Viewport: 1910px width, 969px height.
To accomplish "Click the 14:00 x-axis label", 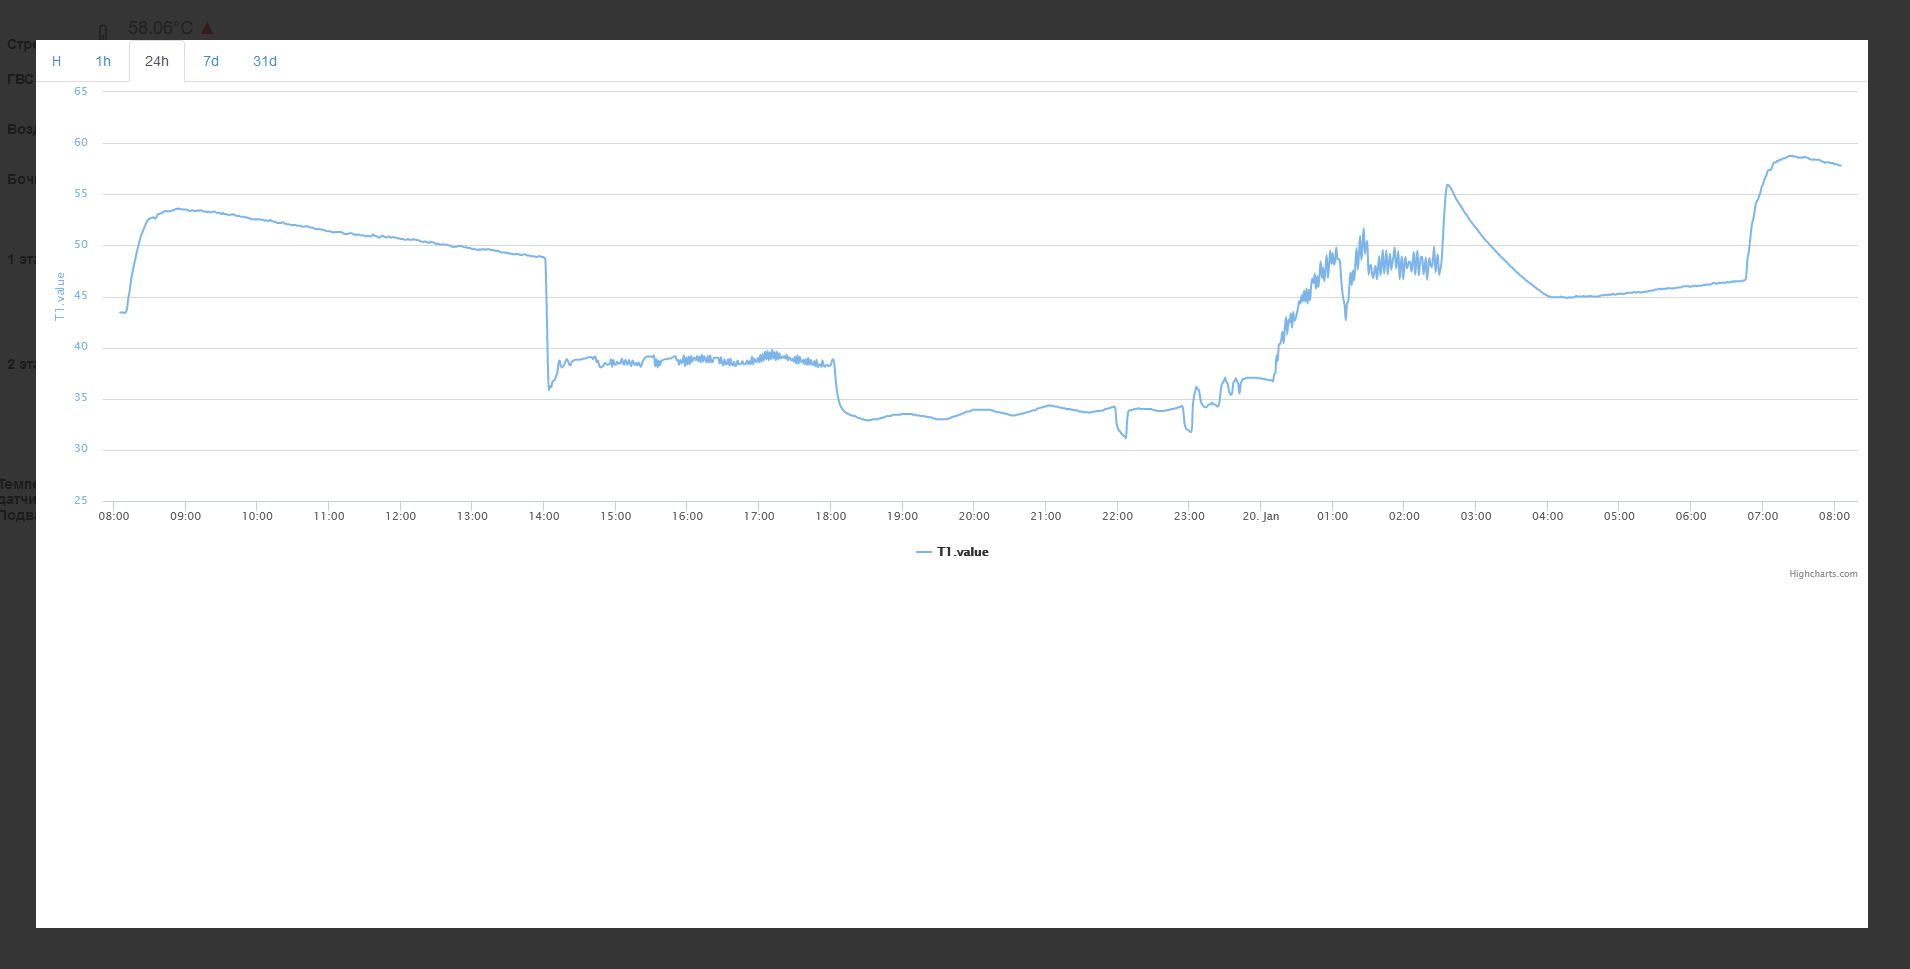I will (544, 516).
